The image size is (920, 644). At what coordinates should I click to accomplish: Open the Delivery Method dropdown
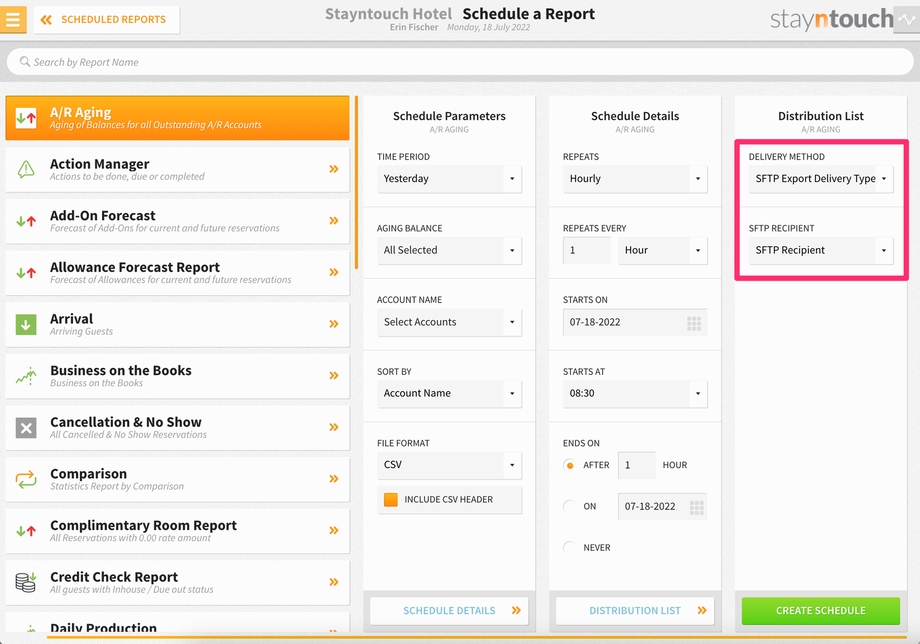pos(821,178)
